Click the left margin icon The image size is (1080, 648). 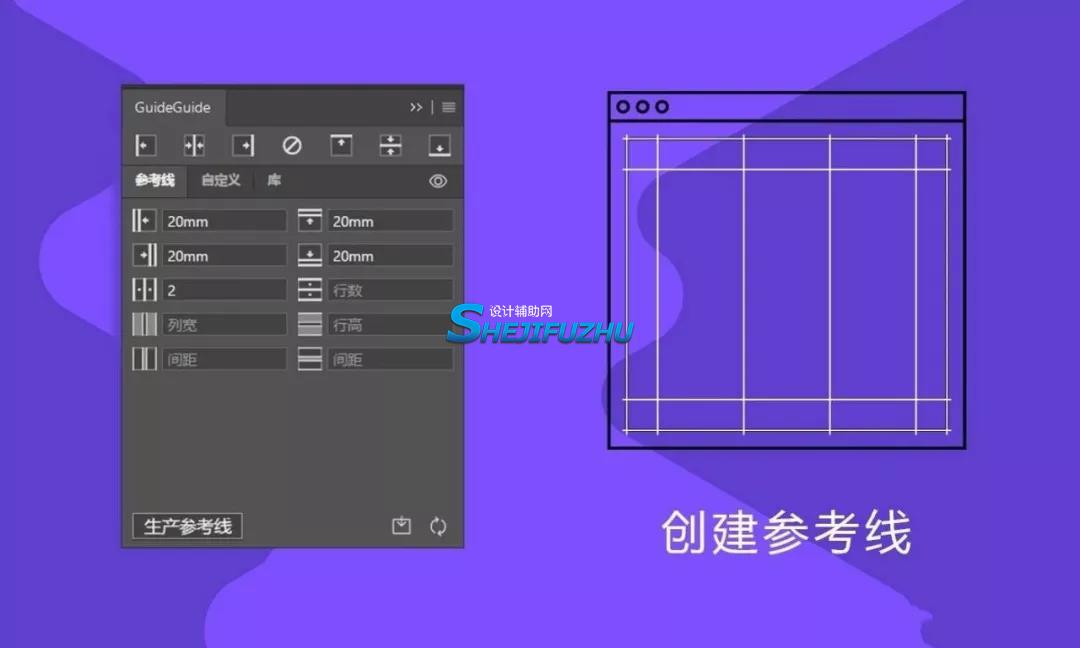(144, 220)
